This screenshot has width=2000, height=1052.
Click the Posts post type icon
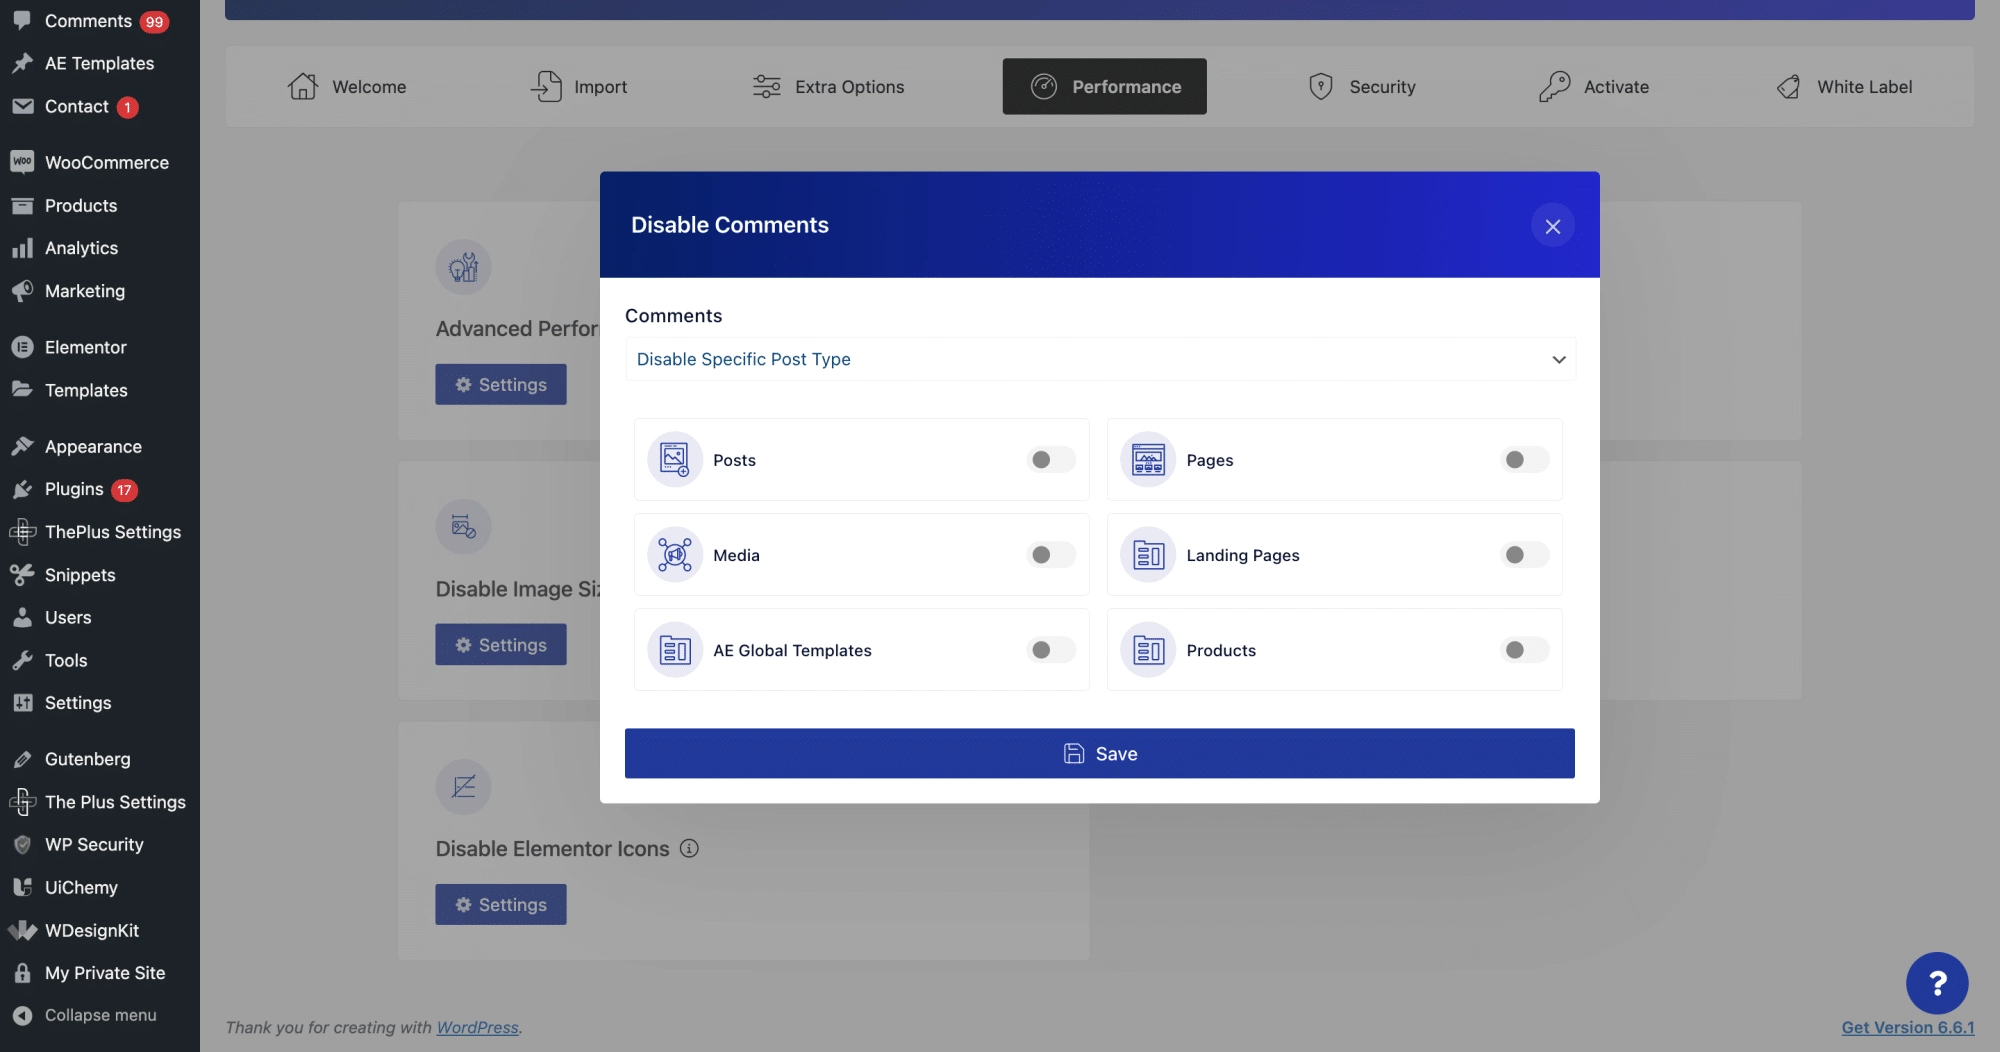coord(675,460)
